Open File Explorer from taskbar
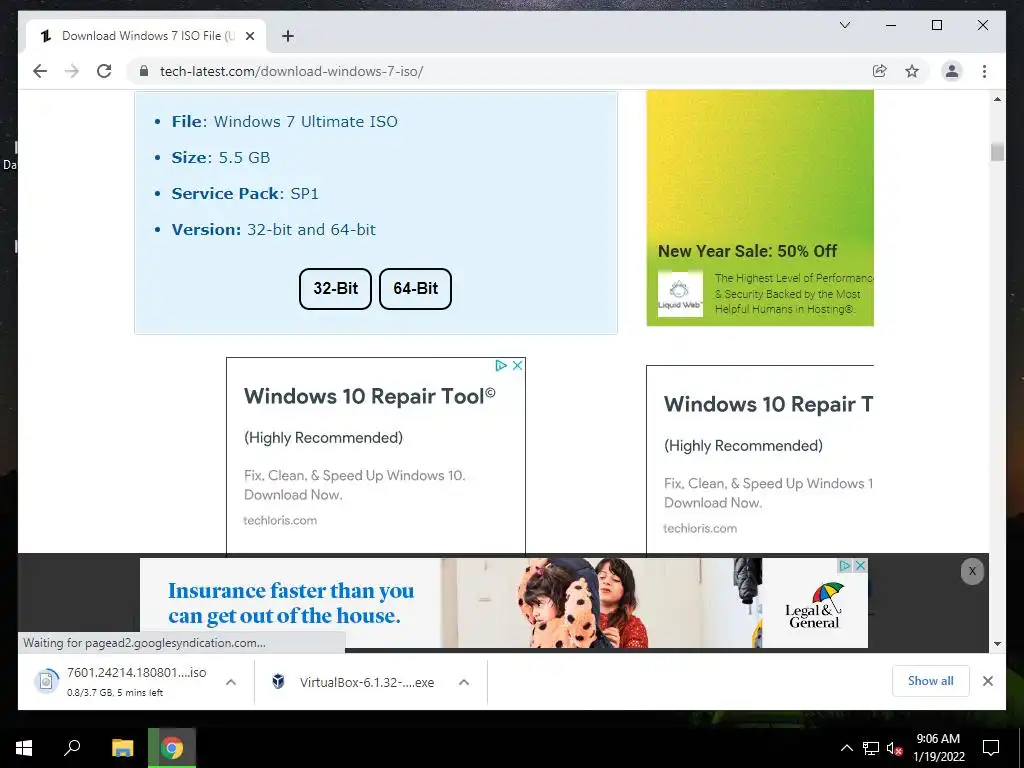The width and height of the screenshot is (1024, 768). tap(122, 748)
